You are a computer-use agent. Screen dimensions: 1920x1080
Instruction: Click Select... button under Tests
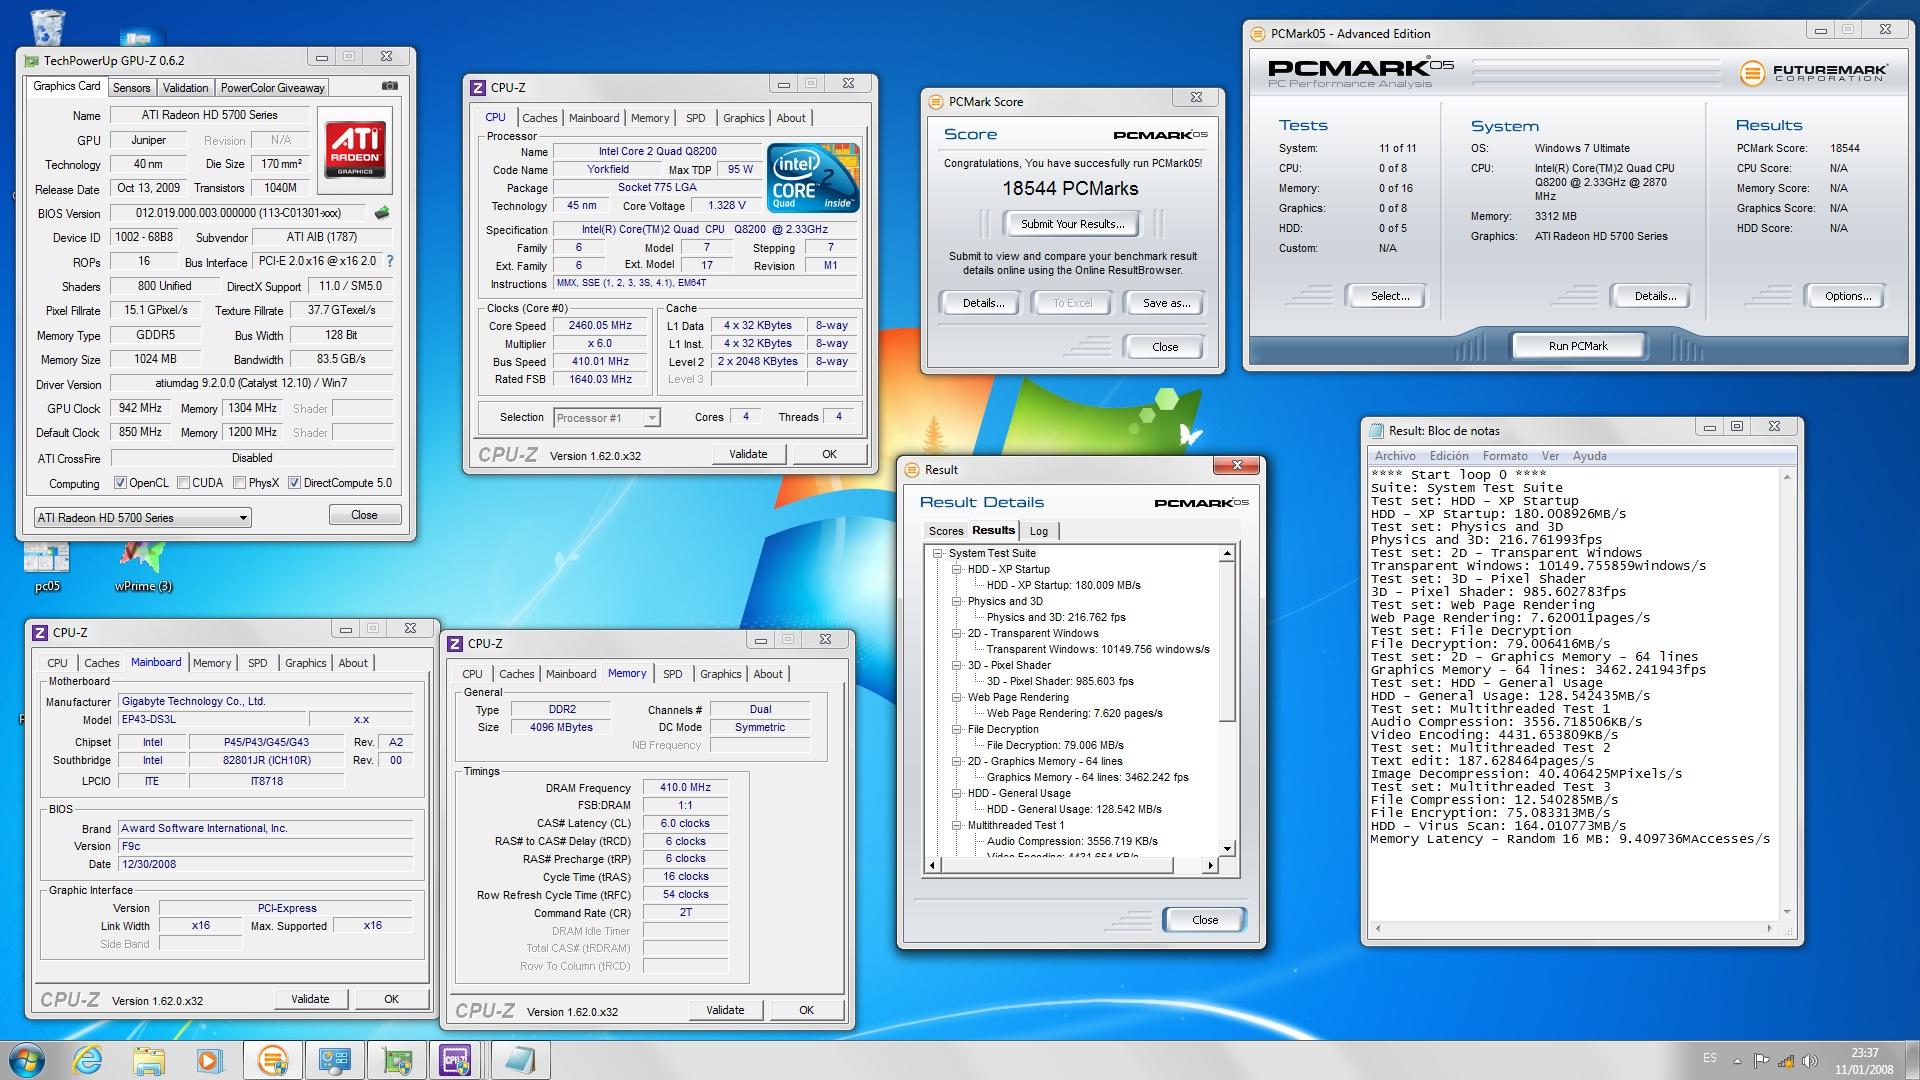[1390, 296]
